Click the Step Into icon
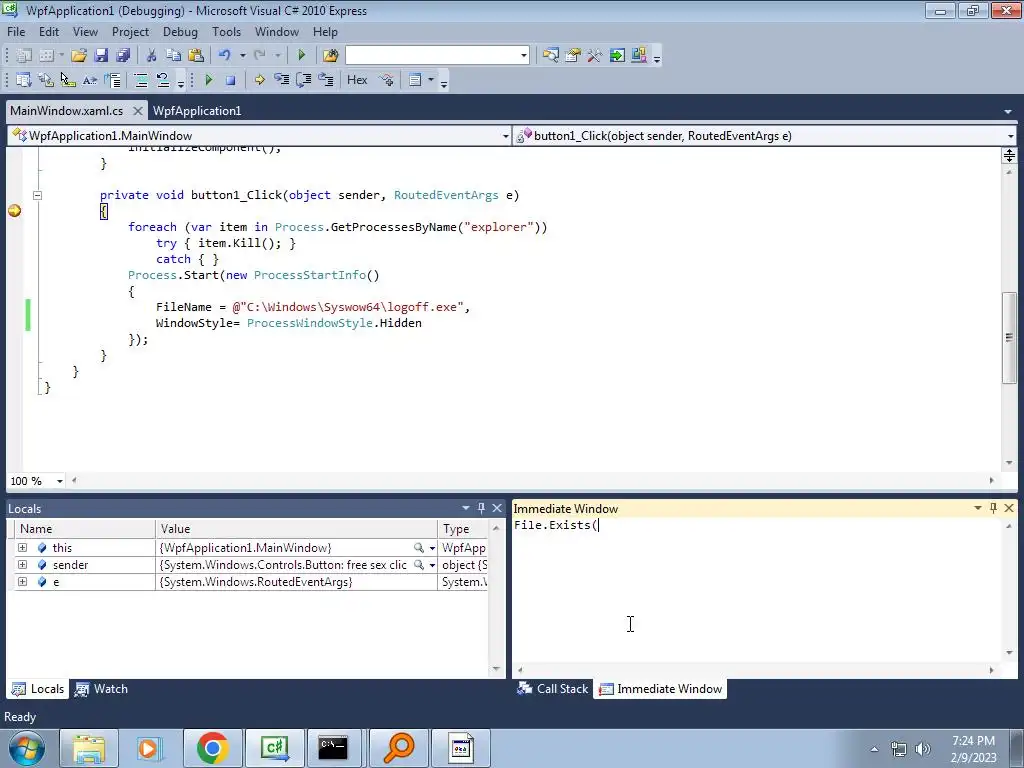Screen dimensions: 1024x768 click(x=281, y=80)
